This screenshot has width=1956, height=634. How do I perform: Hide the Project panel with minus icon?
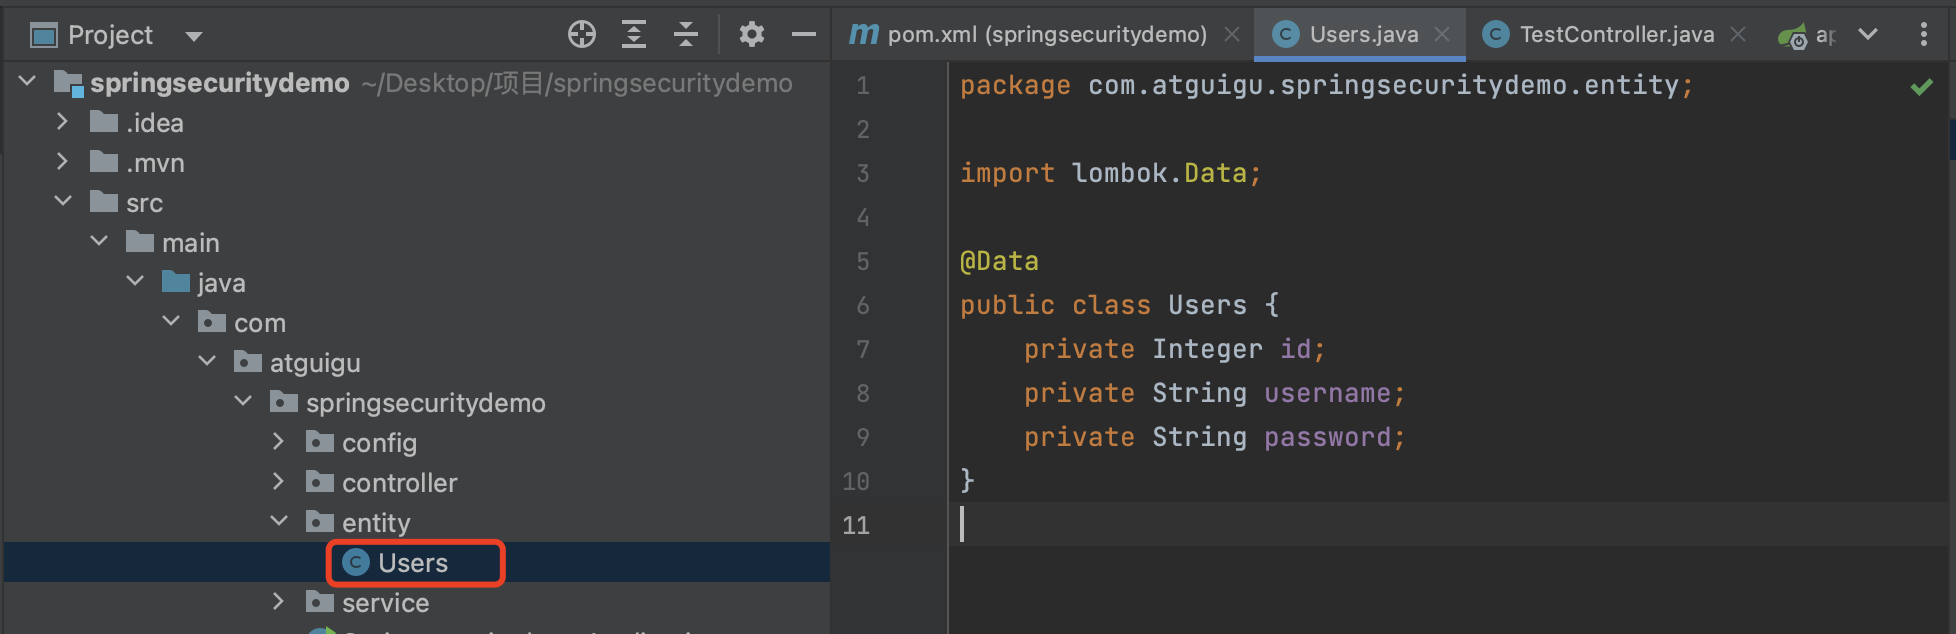point(803,35)
